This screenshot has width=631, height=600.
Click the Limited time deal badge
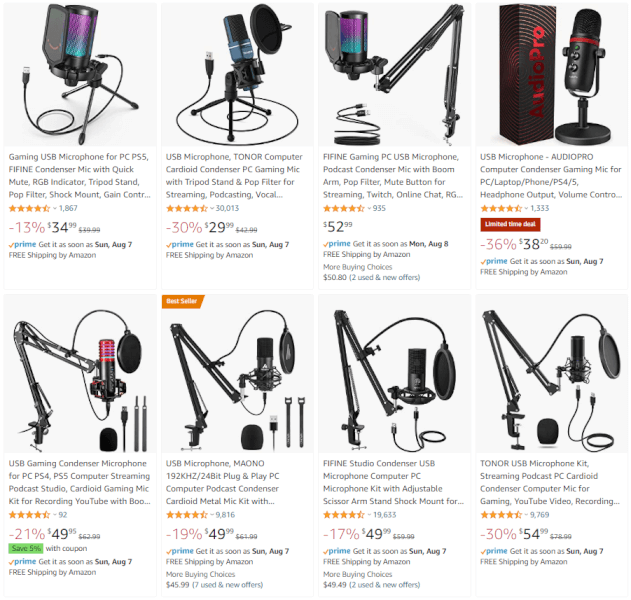(x=510, y=224)
